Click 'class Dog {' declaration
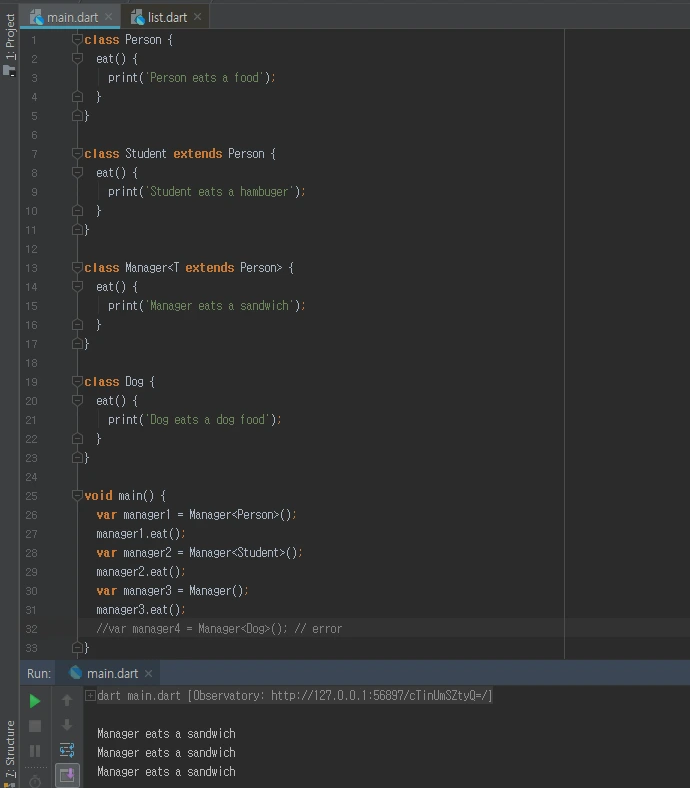 (x=120, y=382)
